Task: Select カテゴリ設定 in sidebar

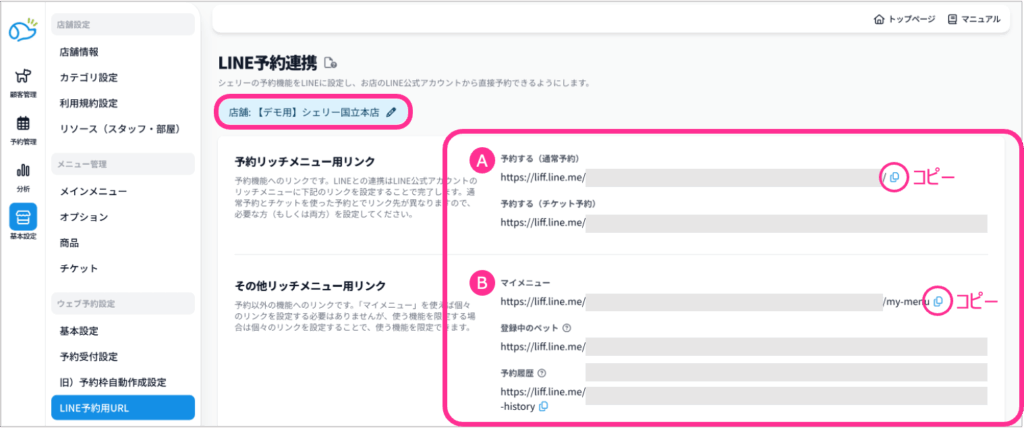Action: coord(89,77)
